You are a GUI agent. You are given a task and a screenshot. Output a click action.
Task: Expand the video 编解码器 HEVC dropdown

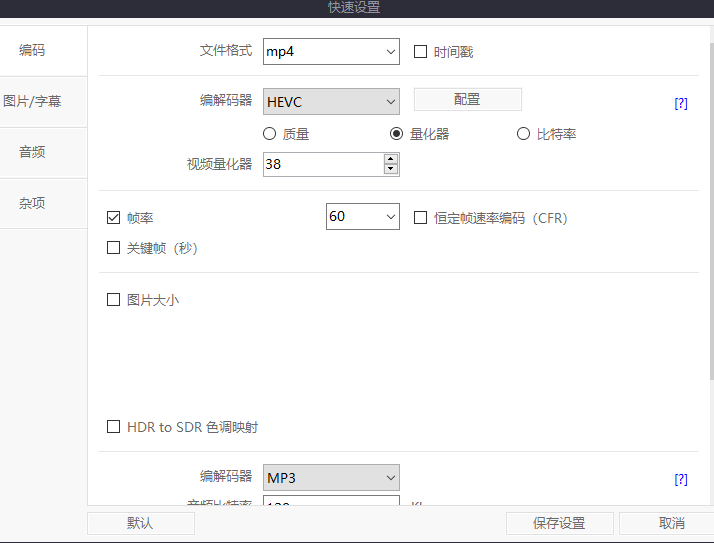(x=331, y=101)
